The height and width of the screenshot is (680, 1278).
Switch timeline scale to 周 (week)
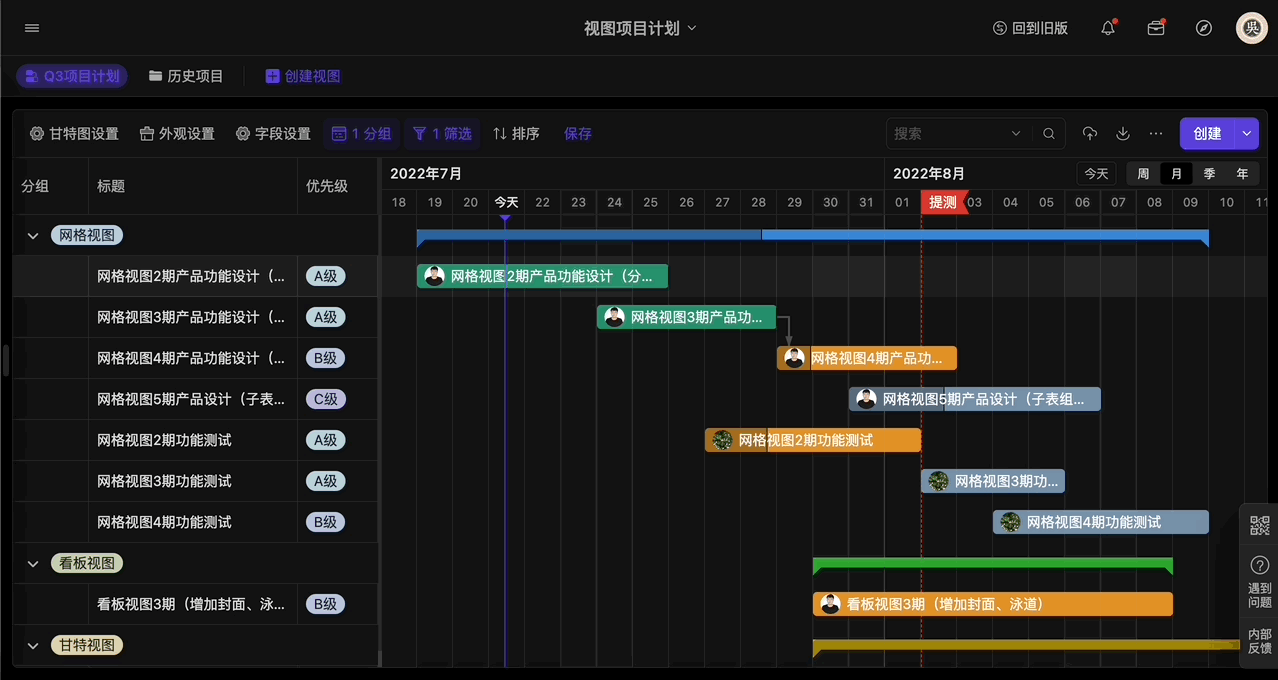pyautogui.click(x=1143, y=174)
